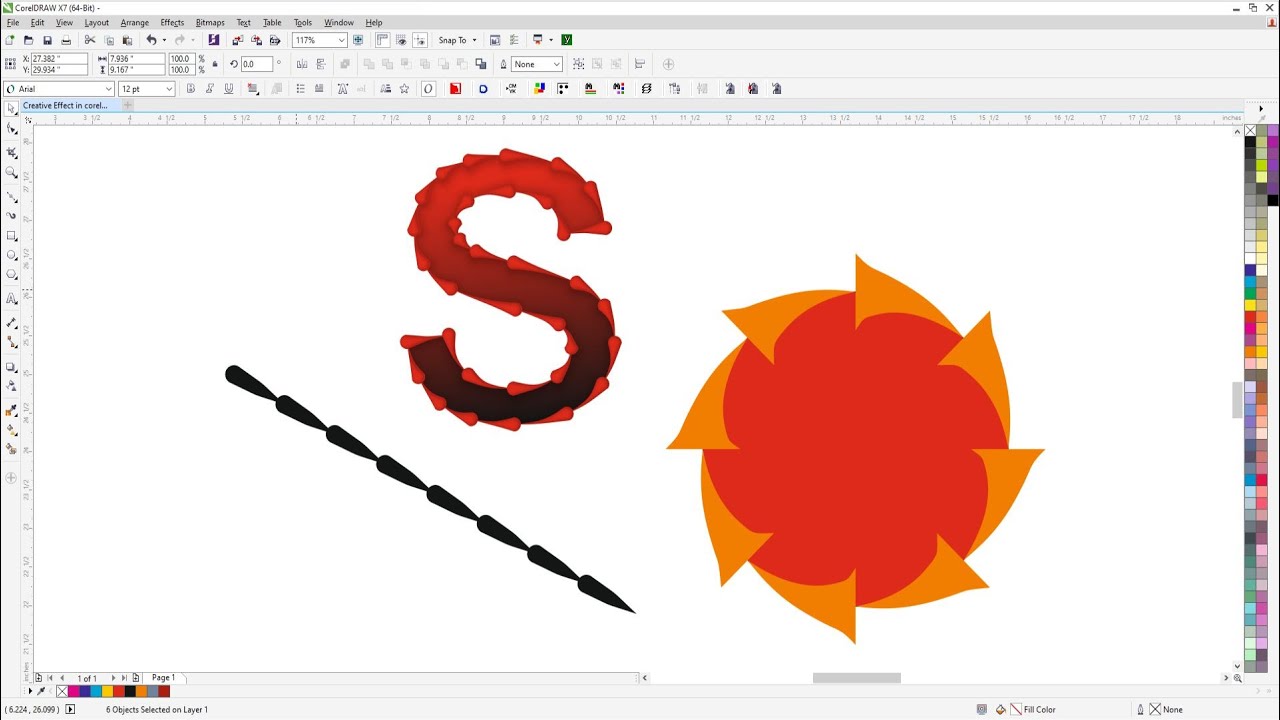Add a new document tab

128,105
